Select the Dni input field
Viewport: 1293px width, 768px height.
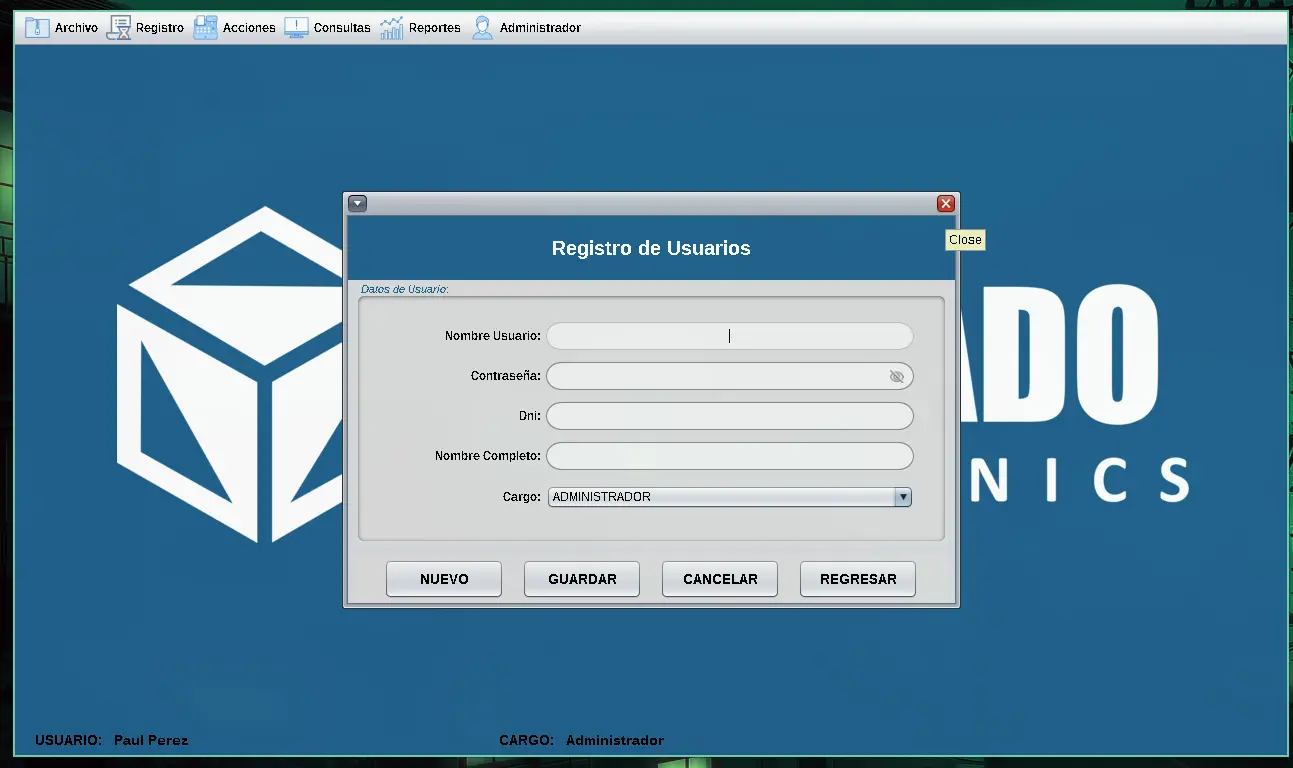730,416
